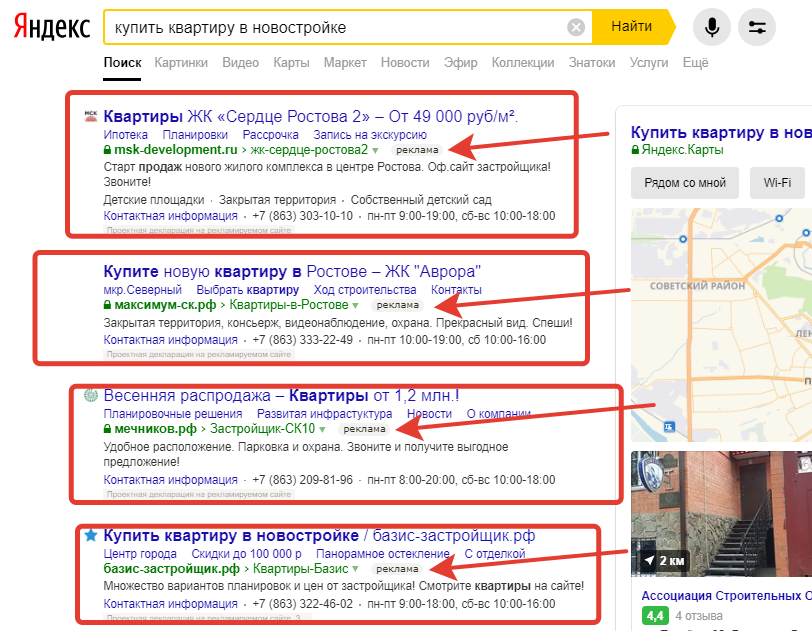Open Квартиры ЖК «Сердце Ростова 2» result title
This screenshot has height=631, width=812.
click(311, 116)
